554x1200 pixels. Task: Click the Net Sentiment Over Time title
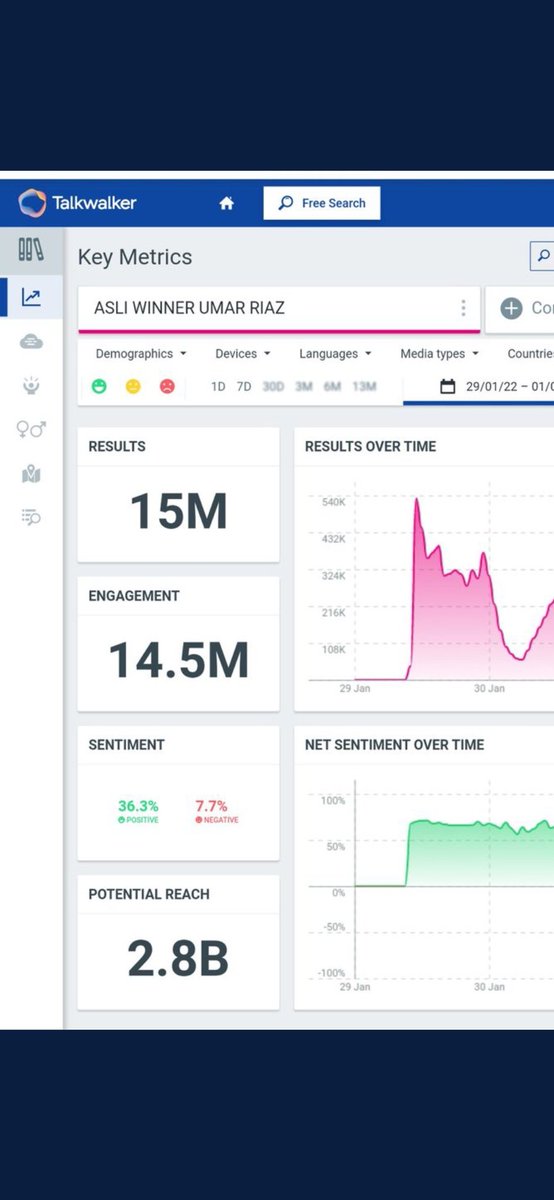click(394, 744)
